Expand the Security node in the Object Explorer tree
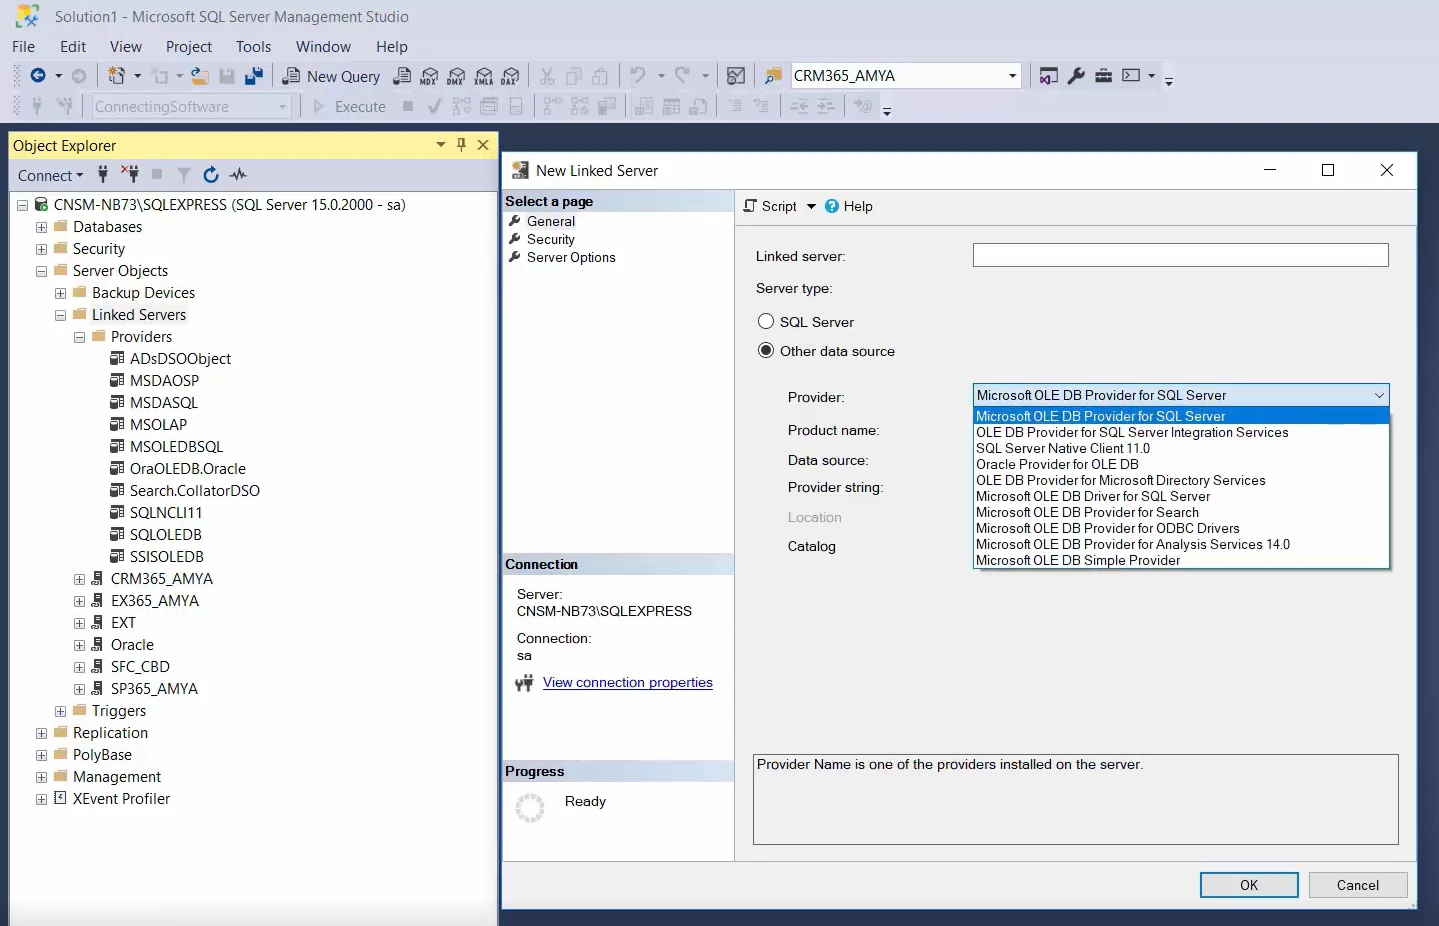This screenshot has width=1439, height=926. (41, 249)
